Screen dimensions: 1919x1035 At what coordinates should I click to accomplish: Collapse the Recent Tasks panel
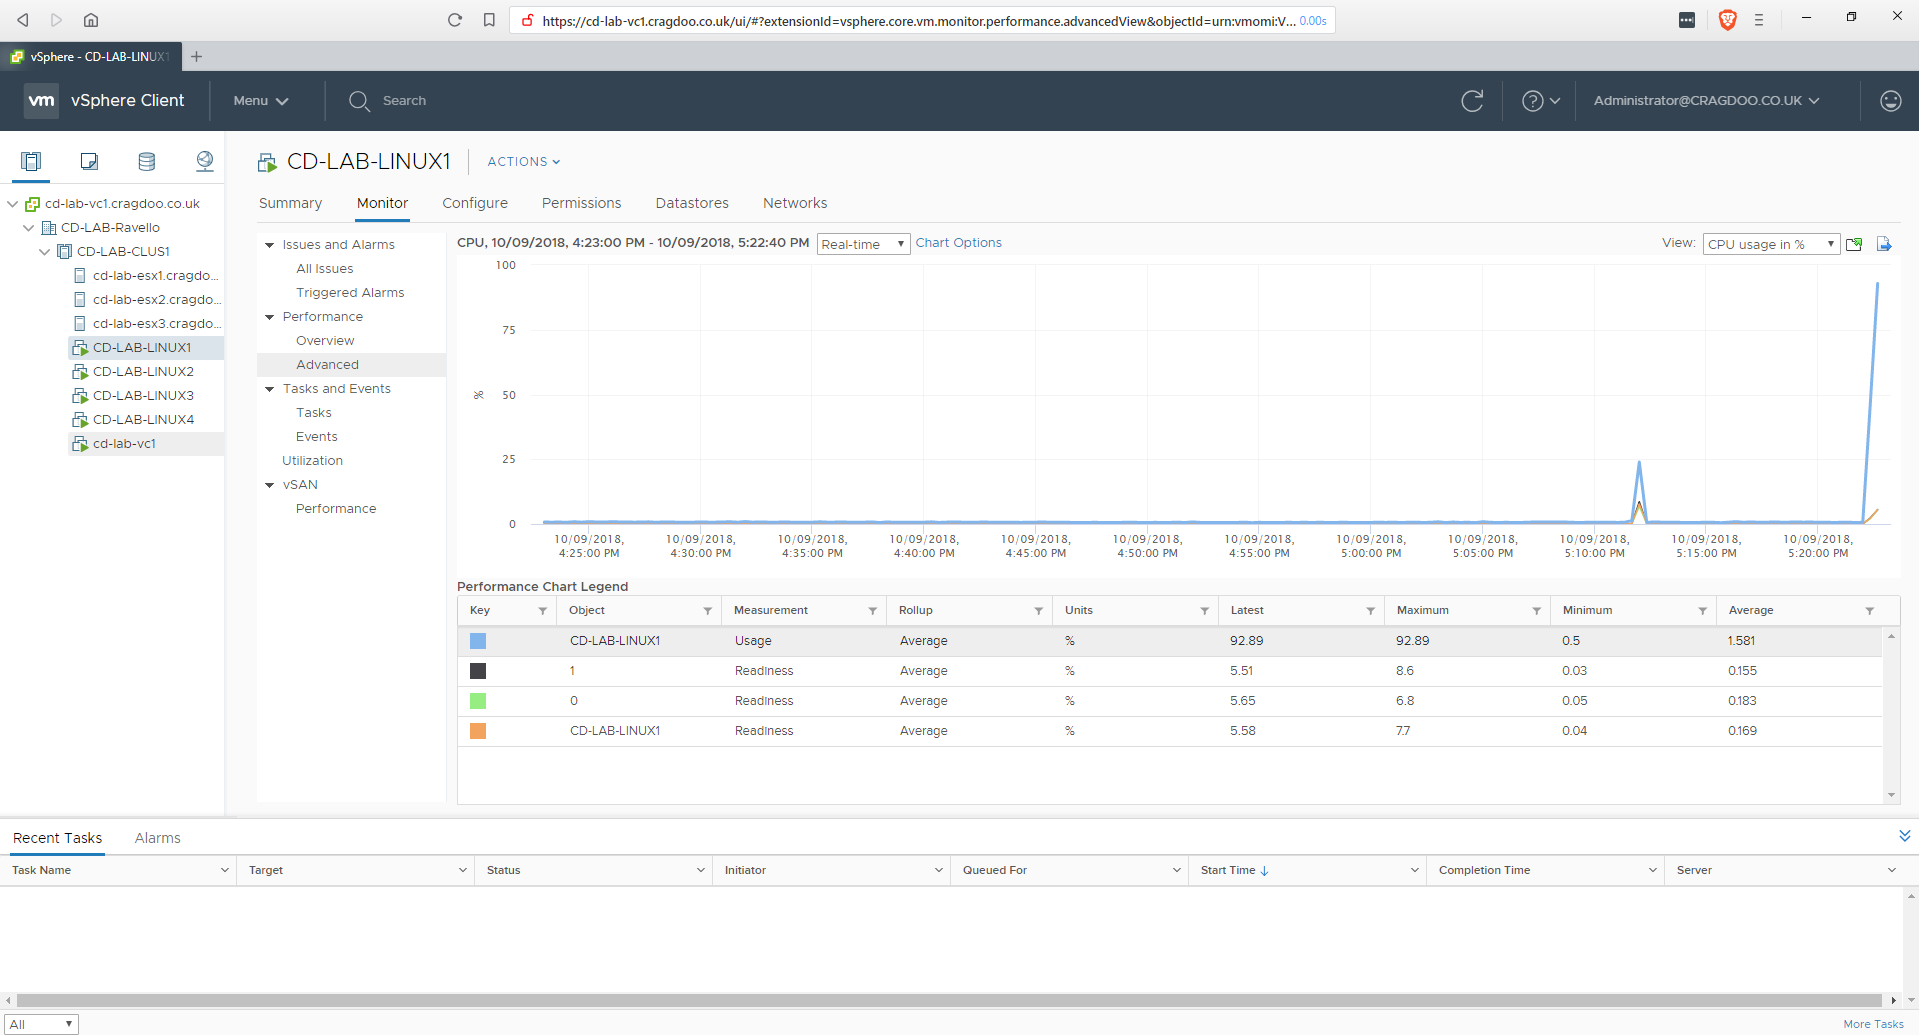click(1904, 836)
